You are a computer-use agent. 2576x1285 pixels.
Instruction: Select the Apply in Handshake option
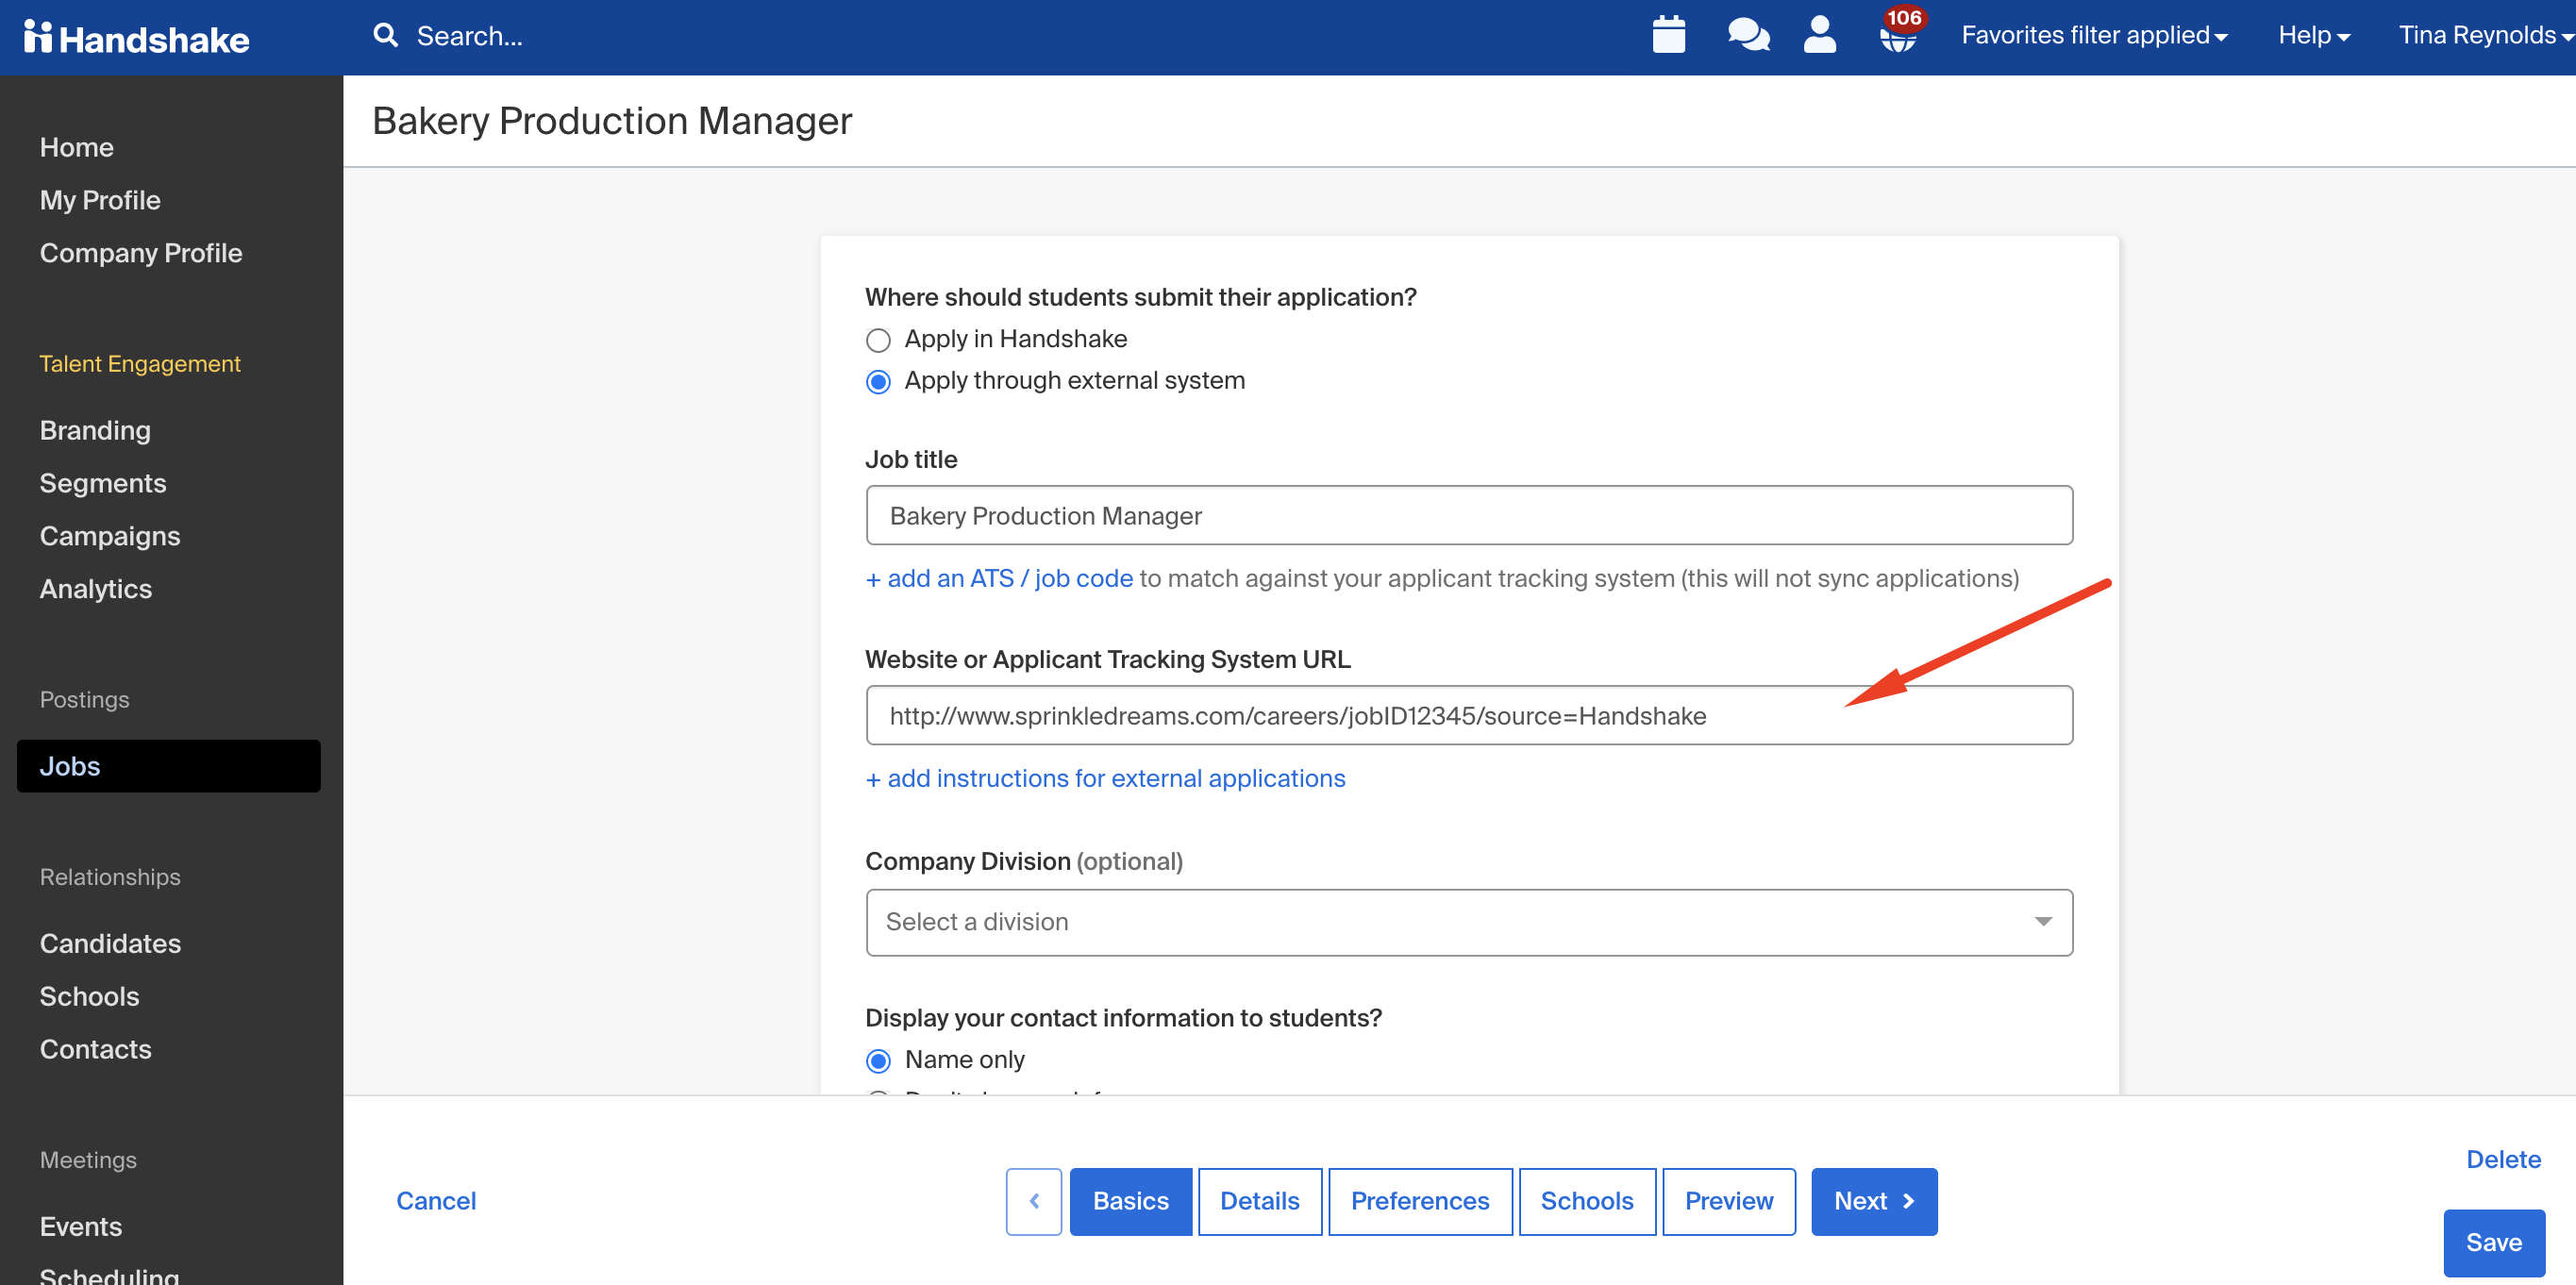(x=877, y=340)
